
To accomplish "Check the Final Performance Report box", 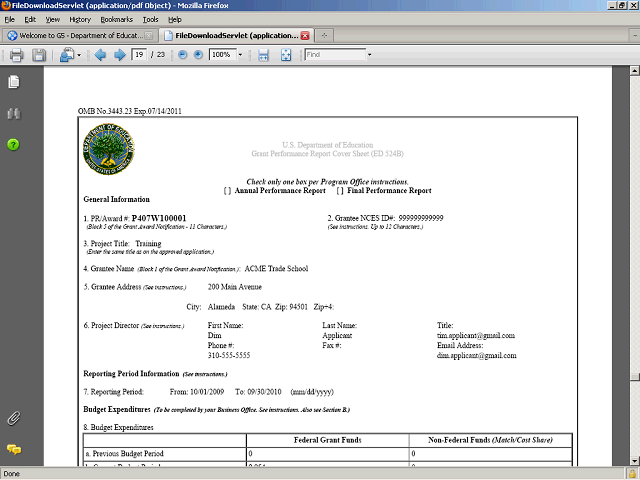I will pyautogui.click(x=340, y=190).
